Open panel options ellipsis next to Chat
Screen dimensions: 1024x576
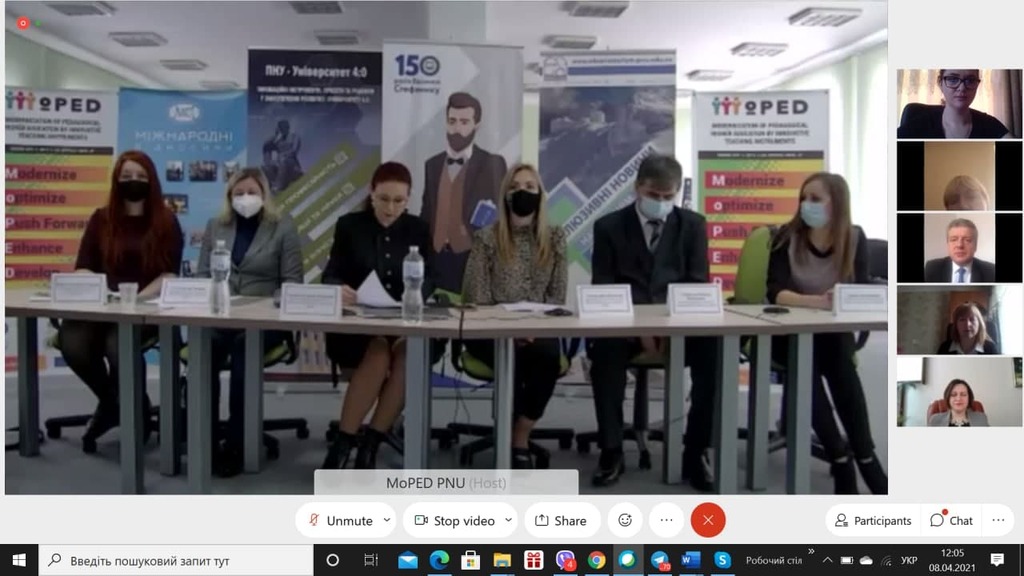click(x=999, y=520)
